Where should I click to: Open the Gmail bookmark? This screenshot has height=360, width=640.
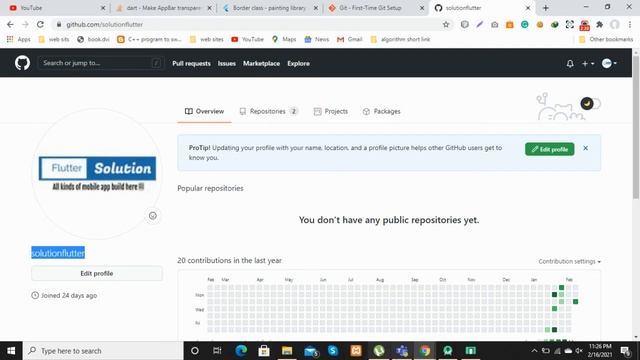[350, 39]
